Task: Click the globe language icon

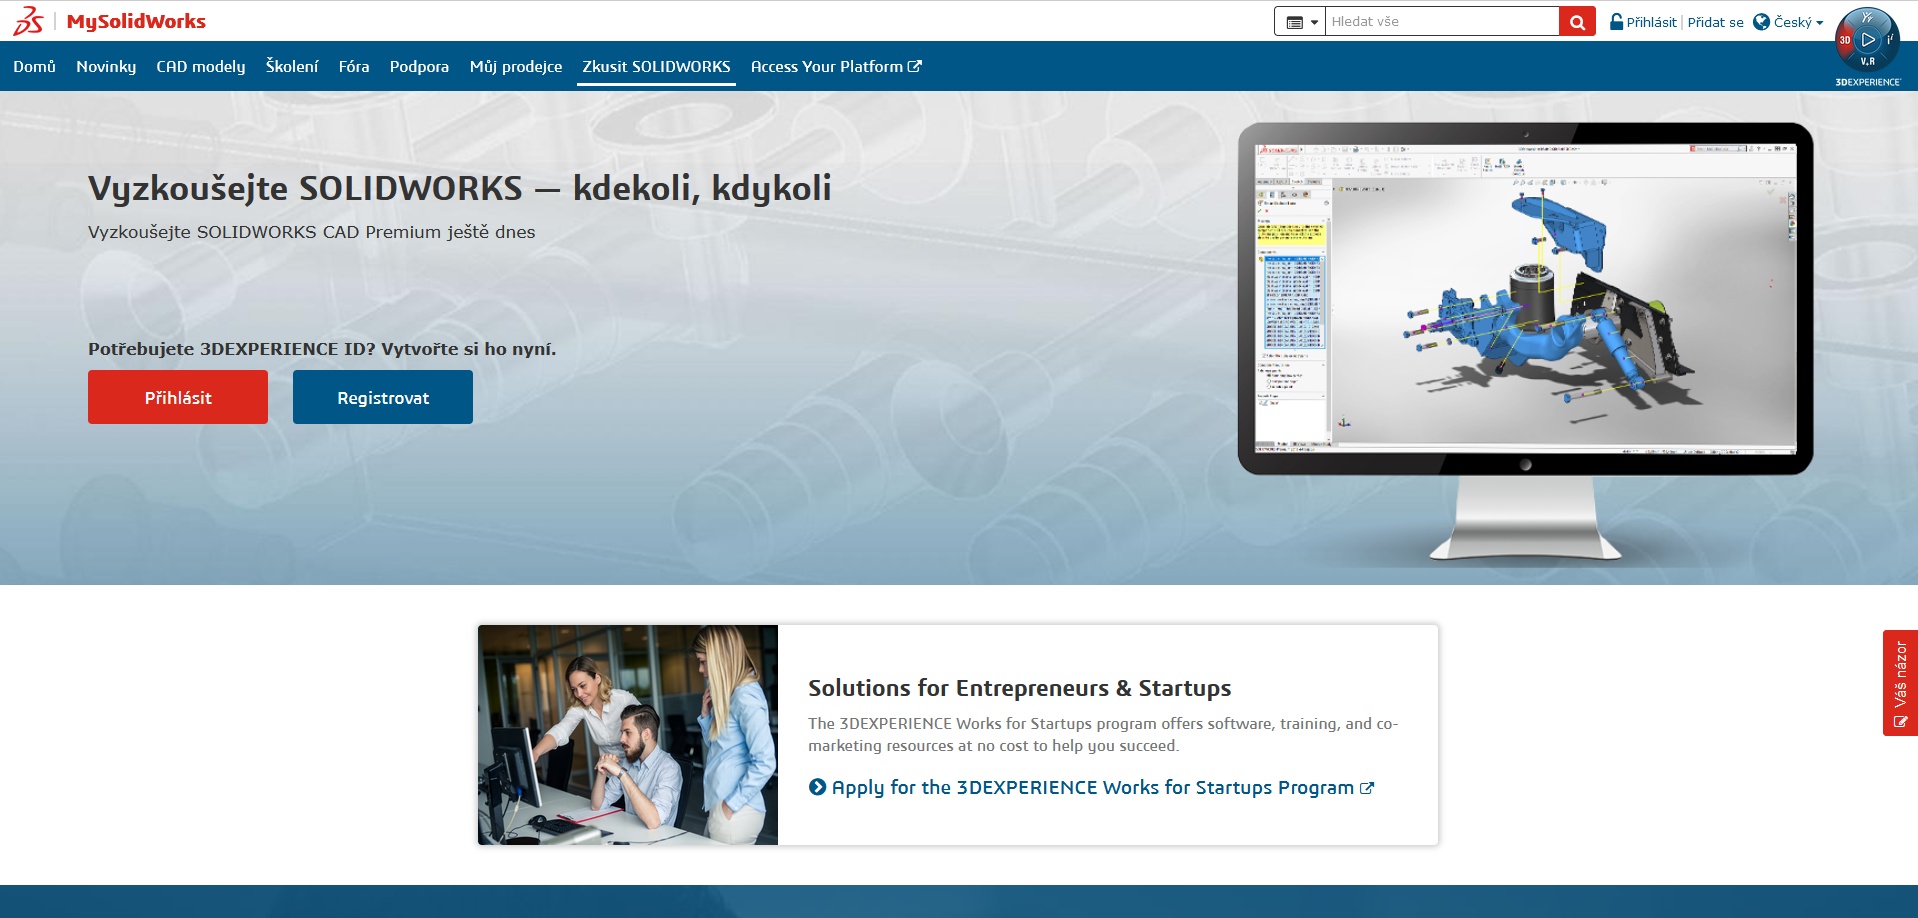Action: click(x=1762, y=21)
